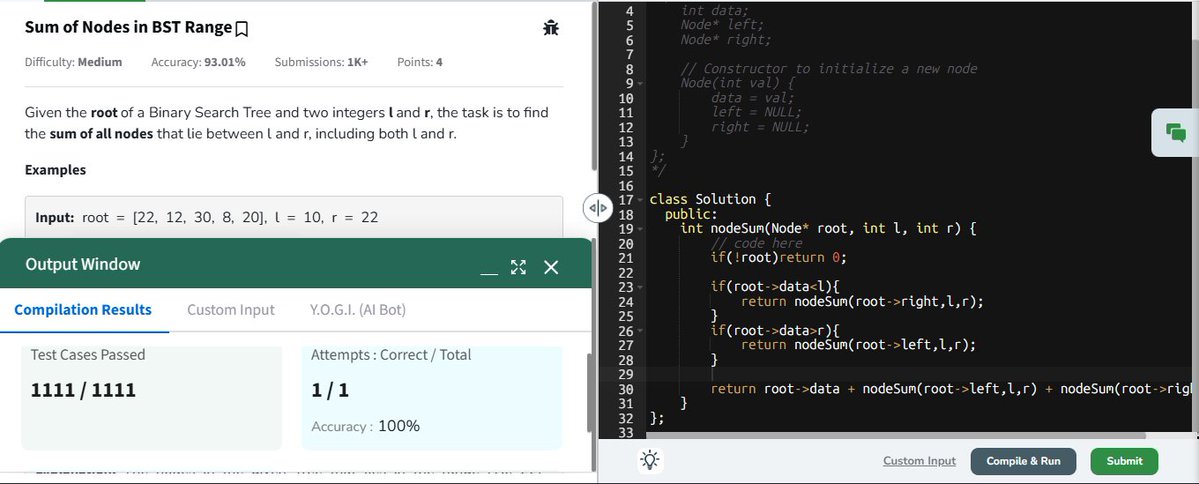This screenshot has width=1199, height=484.
Task: Click 'Accuracy: 93.01%' text
Action: tap(198, 62)
